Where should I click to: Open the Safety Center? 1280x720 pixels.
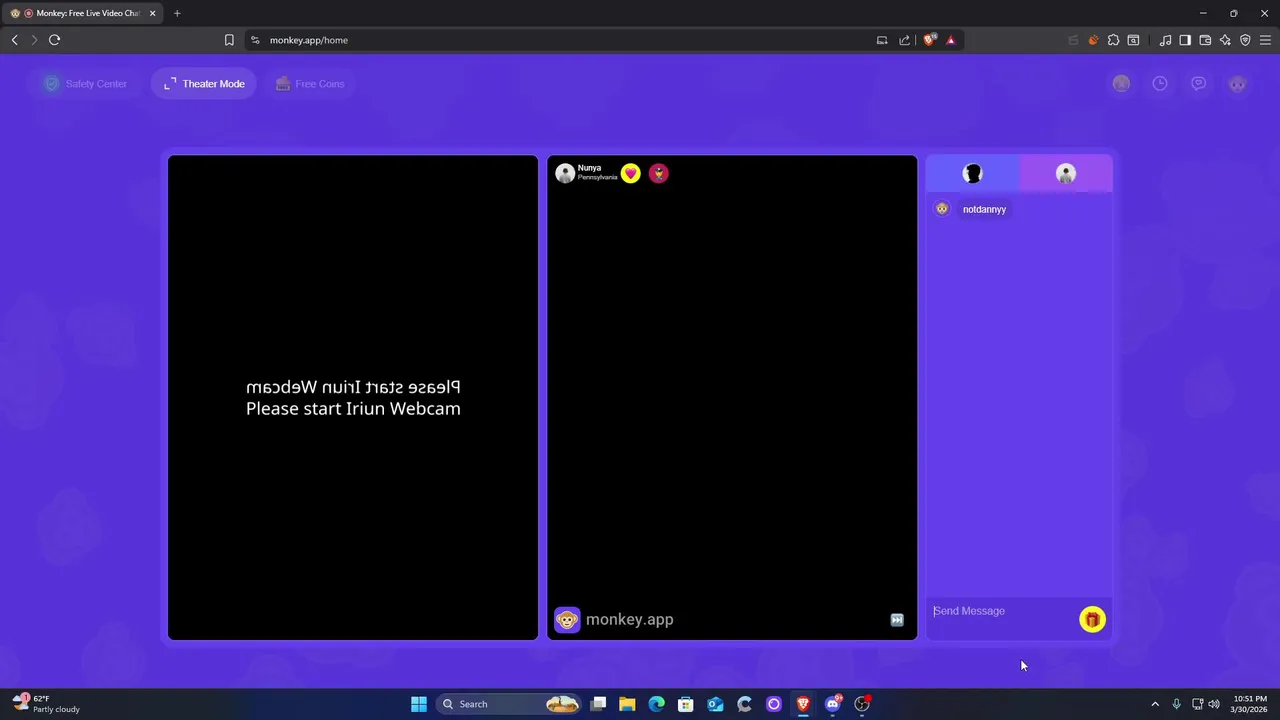click(85, 84)
